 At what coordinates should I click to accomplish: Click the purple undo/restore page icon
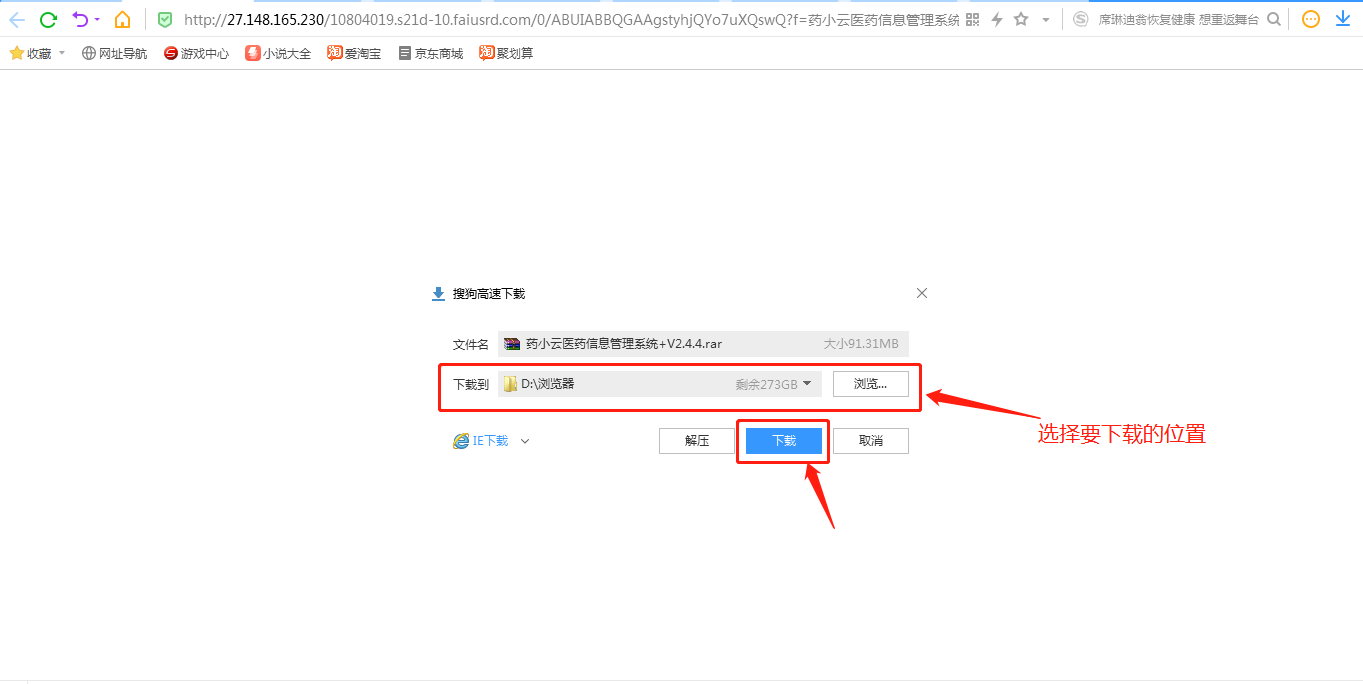[x=81, y=19]
